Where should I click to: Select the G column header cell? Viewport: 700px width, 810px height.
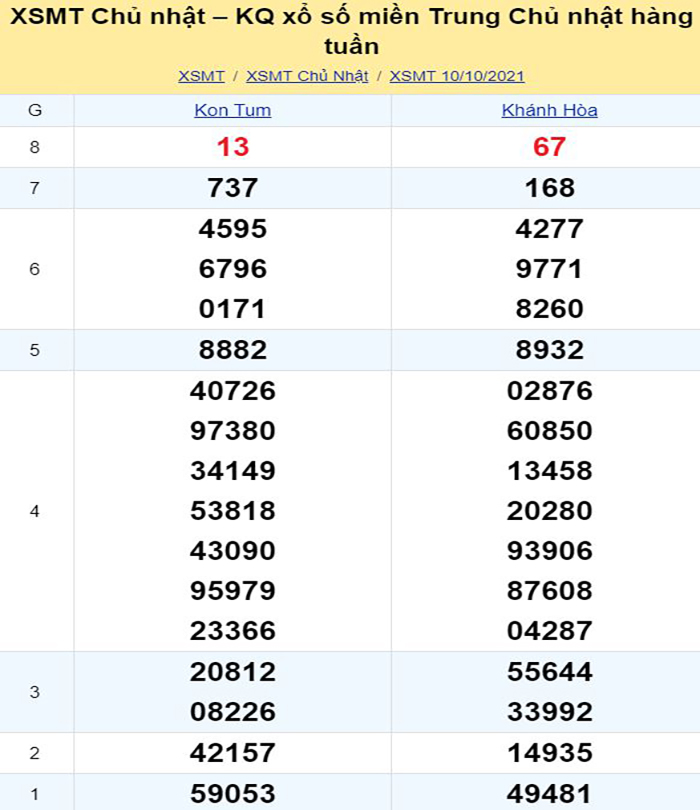point(35,110)
